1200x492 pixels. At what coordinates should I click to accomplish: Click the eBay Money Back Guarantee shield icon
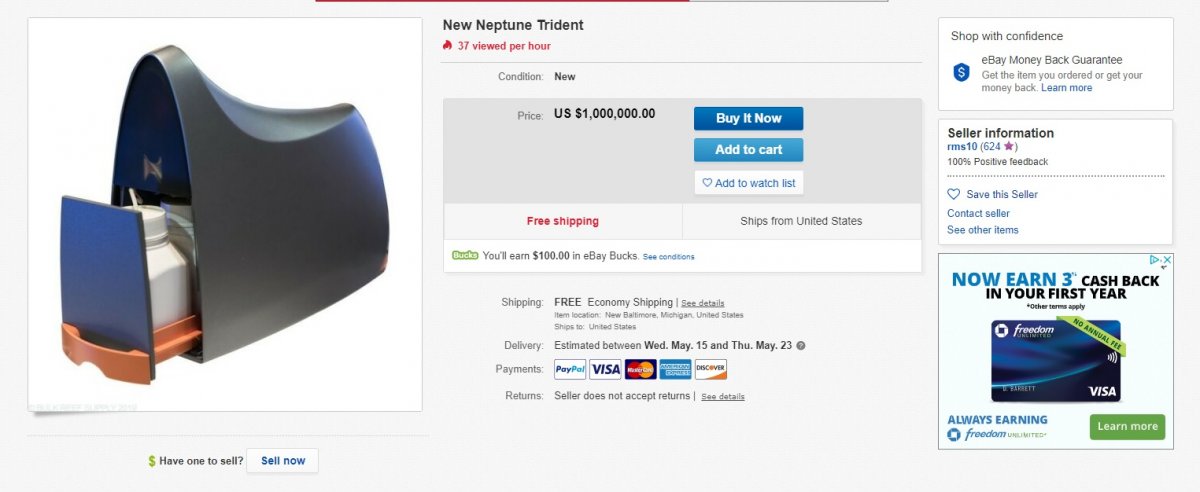tap(961, 72)
